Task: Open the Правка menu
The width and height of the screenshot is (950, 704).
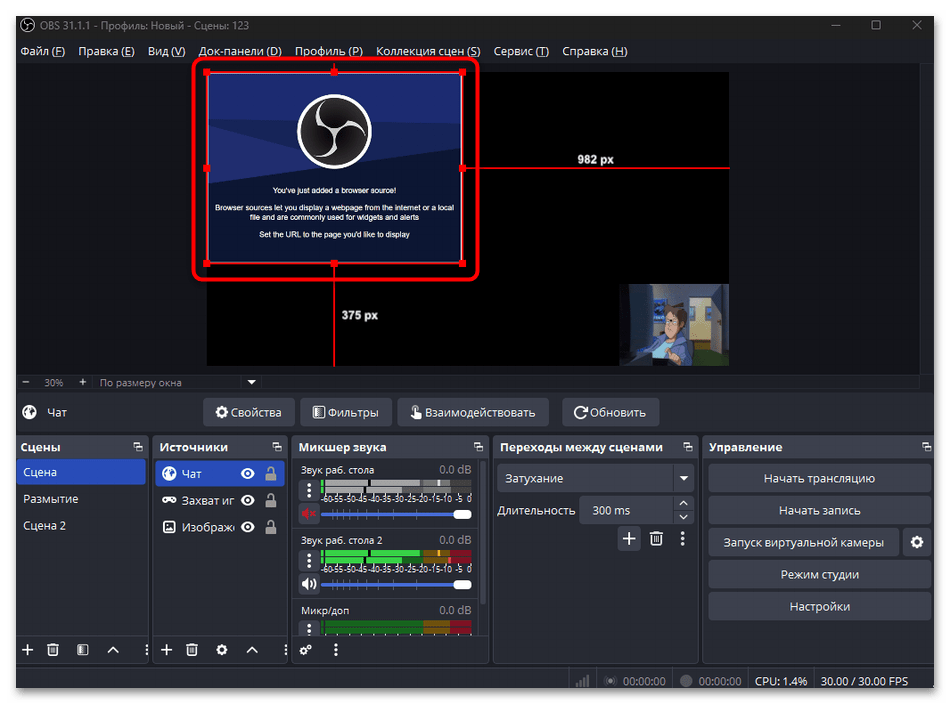Action: [106, 51]
